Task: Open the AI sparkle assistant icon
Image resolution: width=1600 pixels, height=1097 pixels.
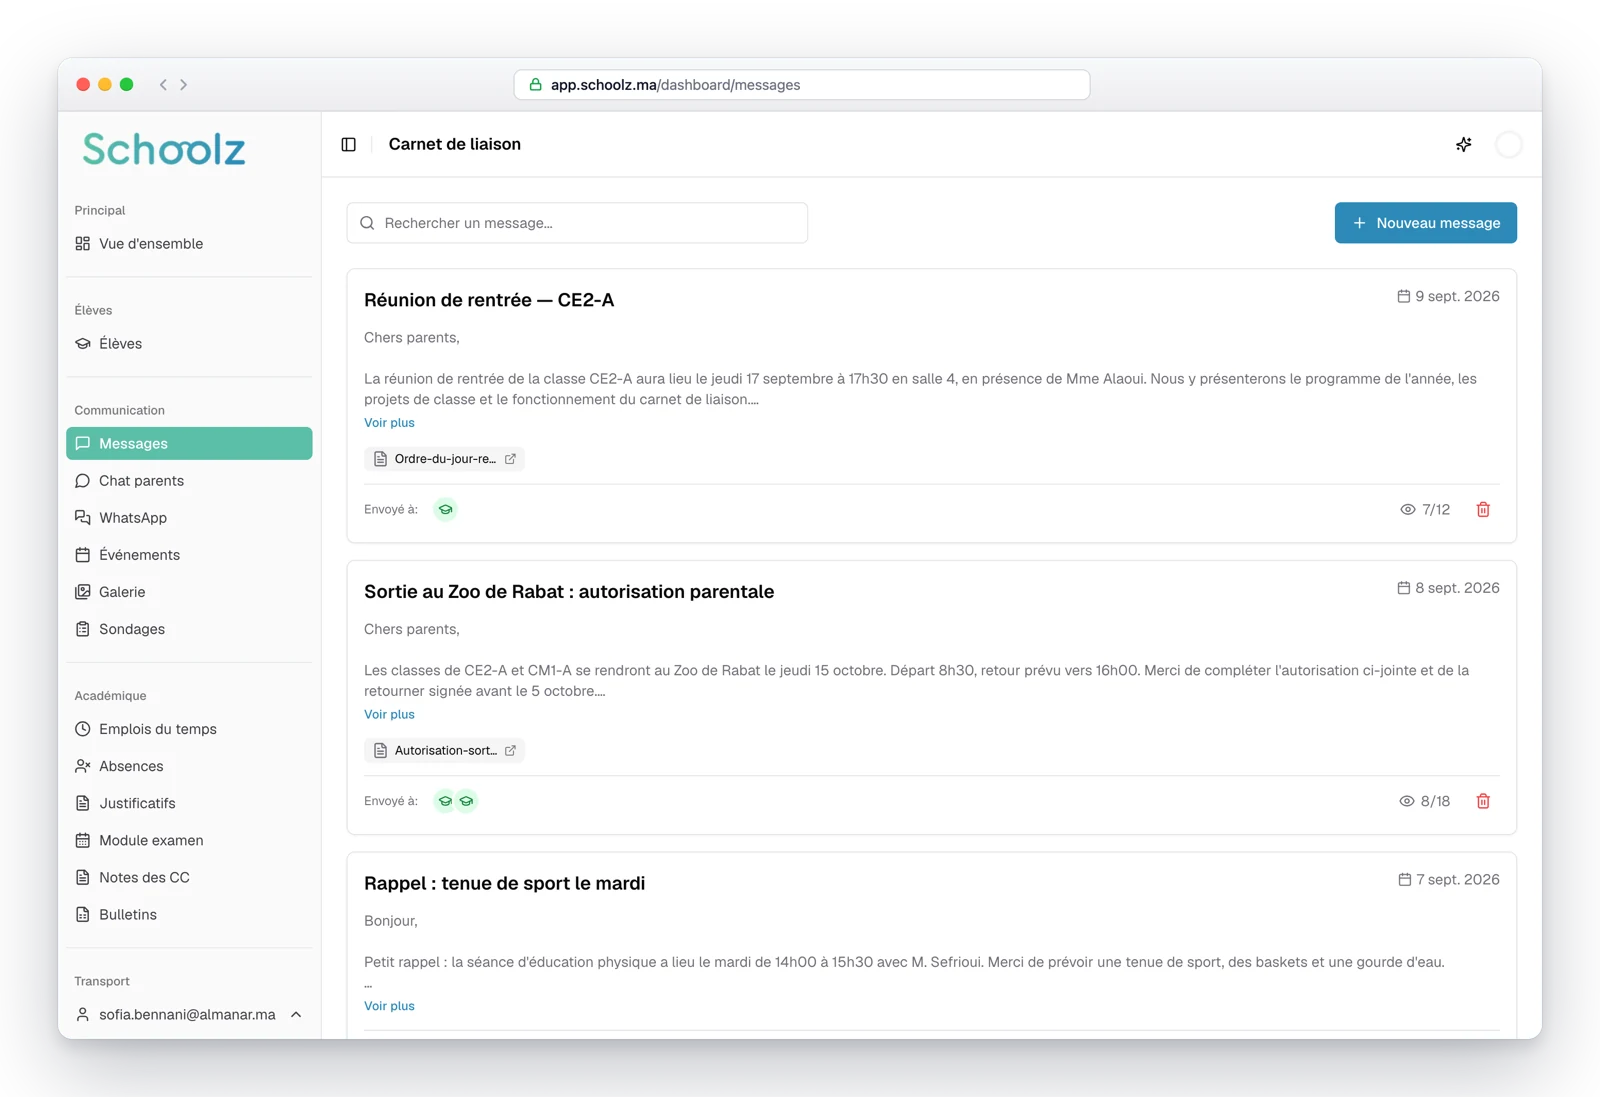Action: [1463, 145]
